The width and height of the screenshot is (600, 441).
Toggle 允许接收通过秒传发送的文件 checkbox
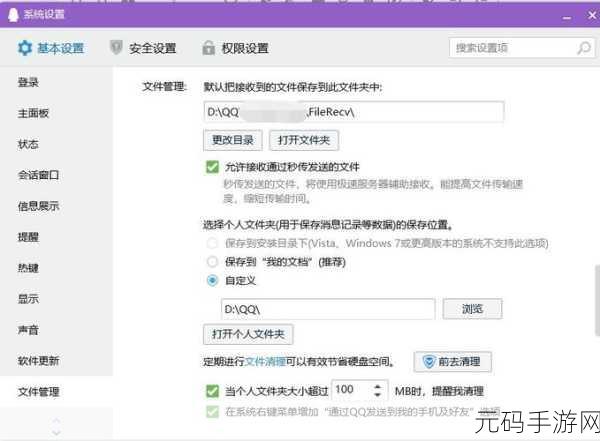tap(212, 167)
